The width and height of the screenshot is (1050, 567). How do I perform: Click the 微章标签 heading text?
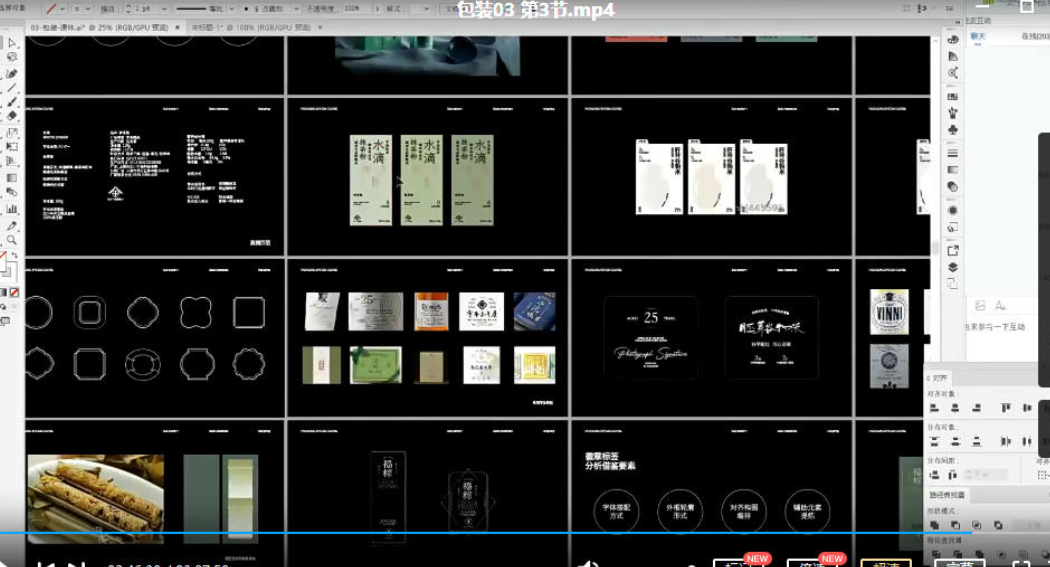click(x=601, y=455)
